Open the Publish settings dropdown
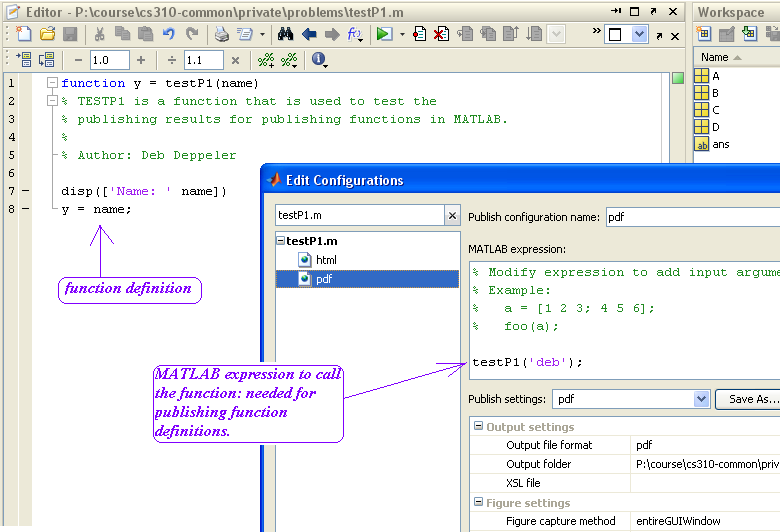Image resolution: width=780 pixels, height=532 pixels. click(701, 399)
